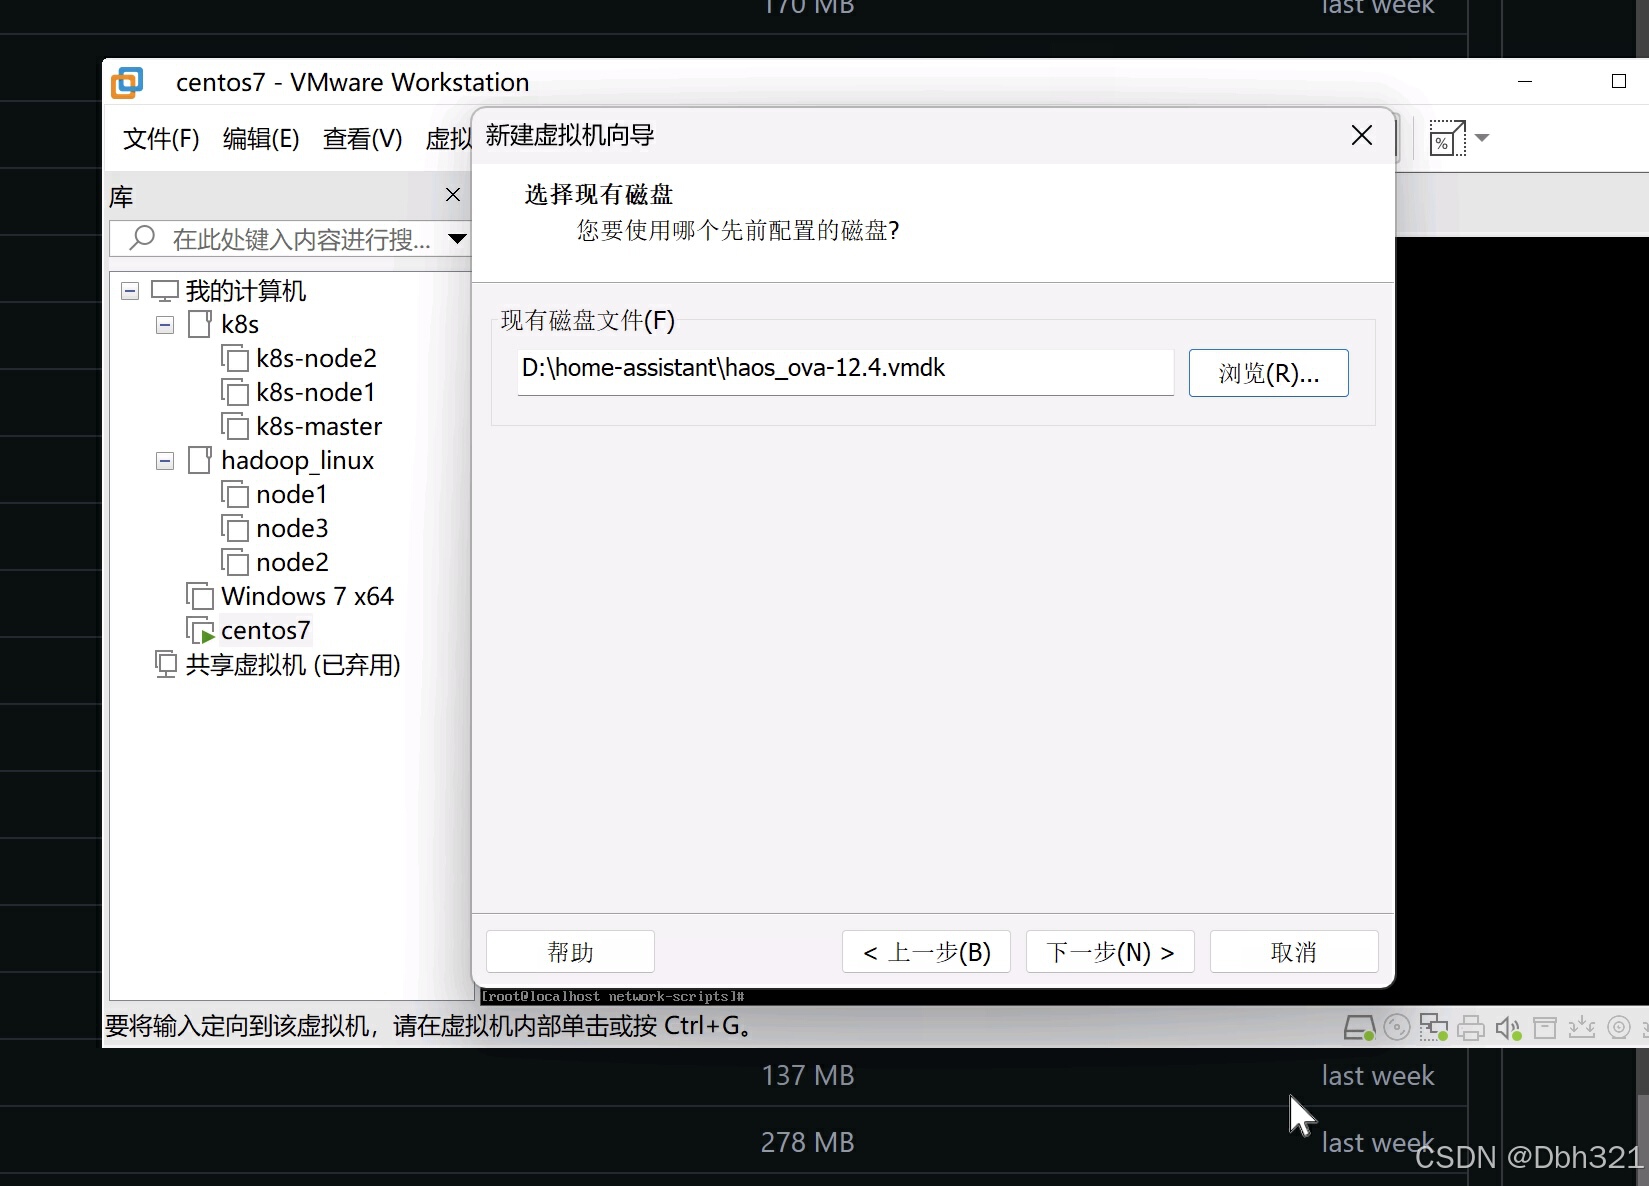
Task: Click the VMware Workstation logo icon
Action: (127, 82)
